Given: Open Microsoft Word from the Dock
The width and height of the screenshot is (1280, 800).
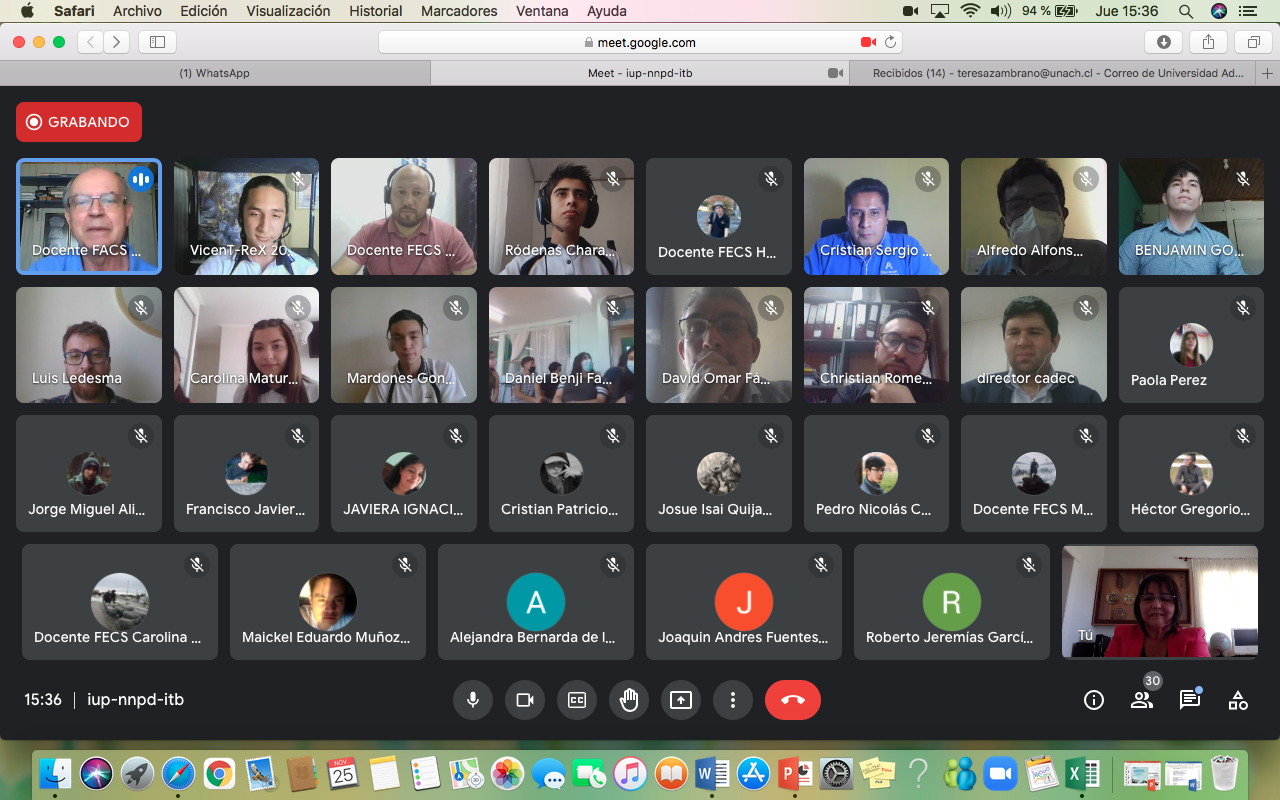Looking at the screenshot, I should click(x=711, y=773).
